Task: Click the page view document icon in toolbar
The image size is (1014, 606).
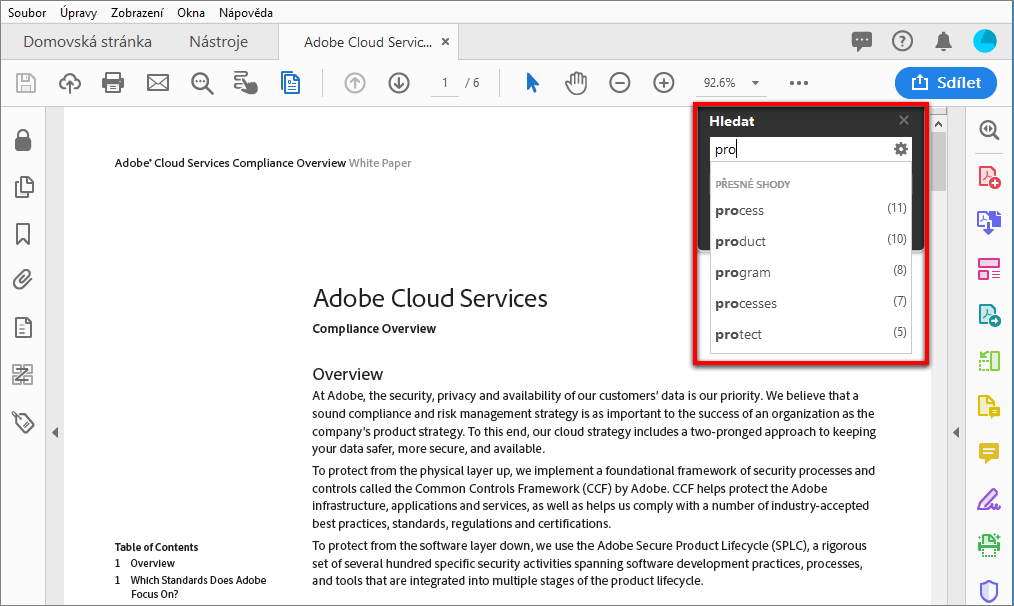Action: click(x=290, y=83)
